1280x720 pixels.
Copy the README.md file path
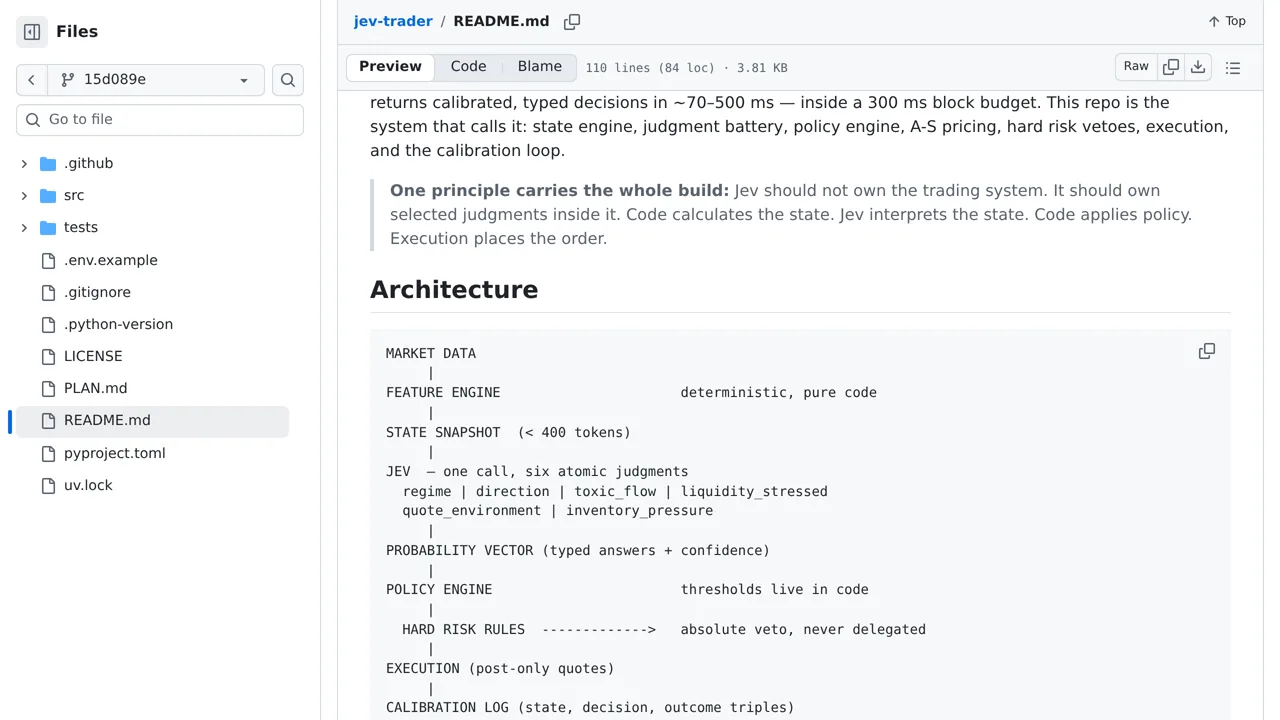pos(572,22)
